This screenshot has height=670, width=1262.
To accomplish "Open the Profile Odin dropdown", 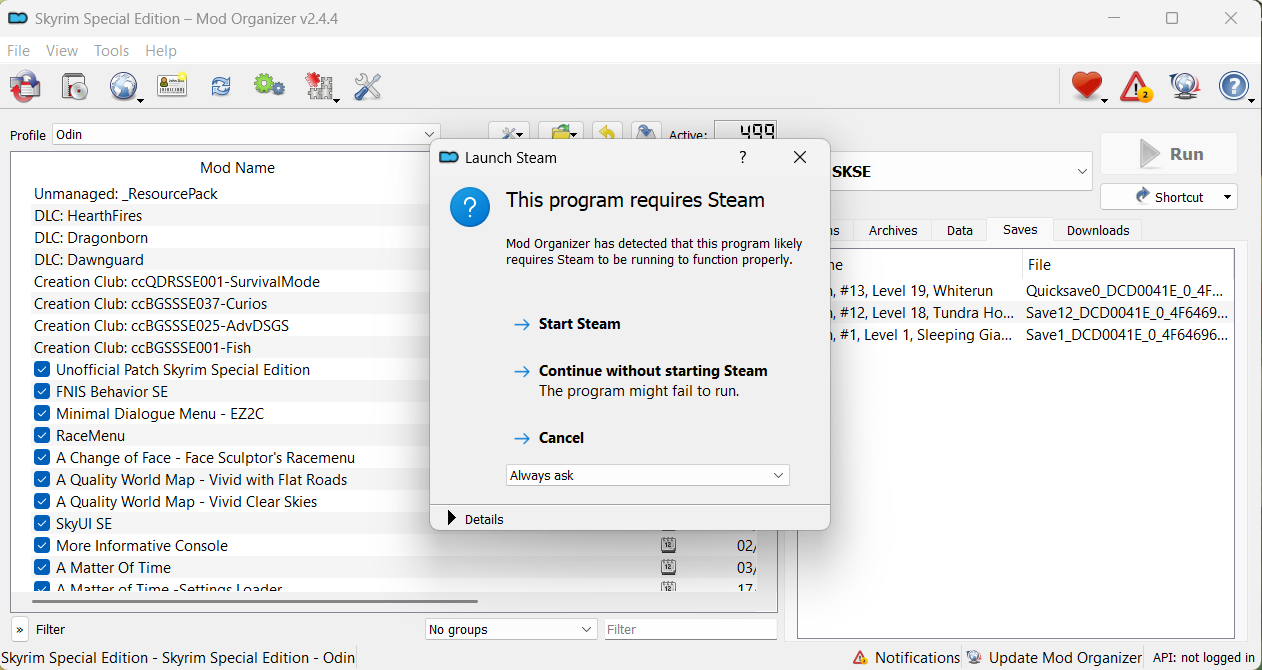I will coord(246,134).
